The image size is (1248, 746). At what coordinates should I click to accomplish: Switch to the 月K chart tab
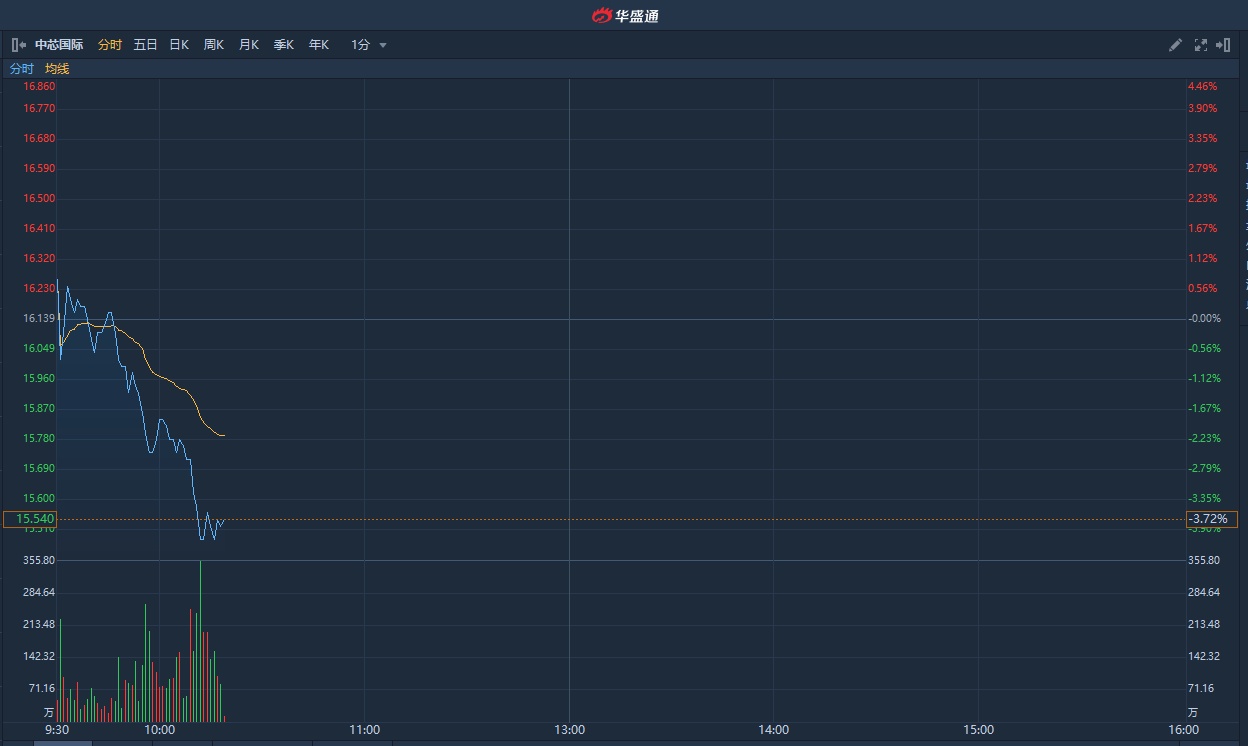click(249, 45)
